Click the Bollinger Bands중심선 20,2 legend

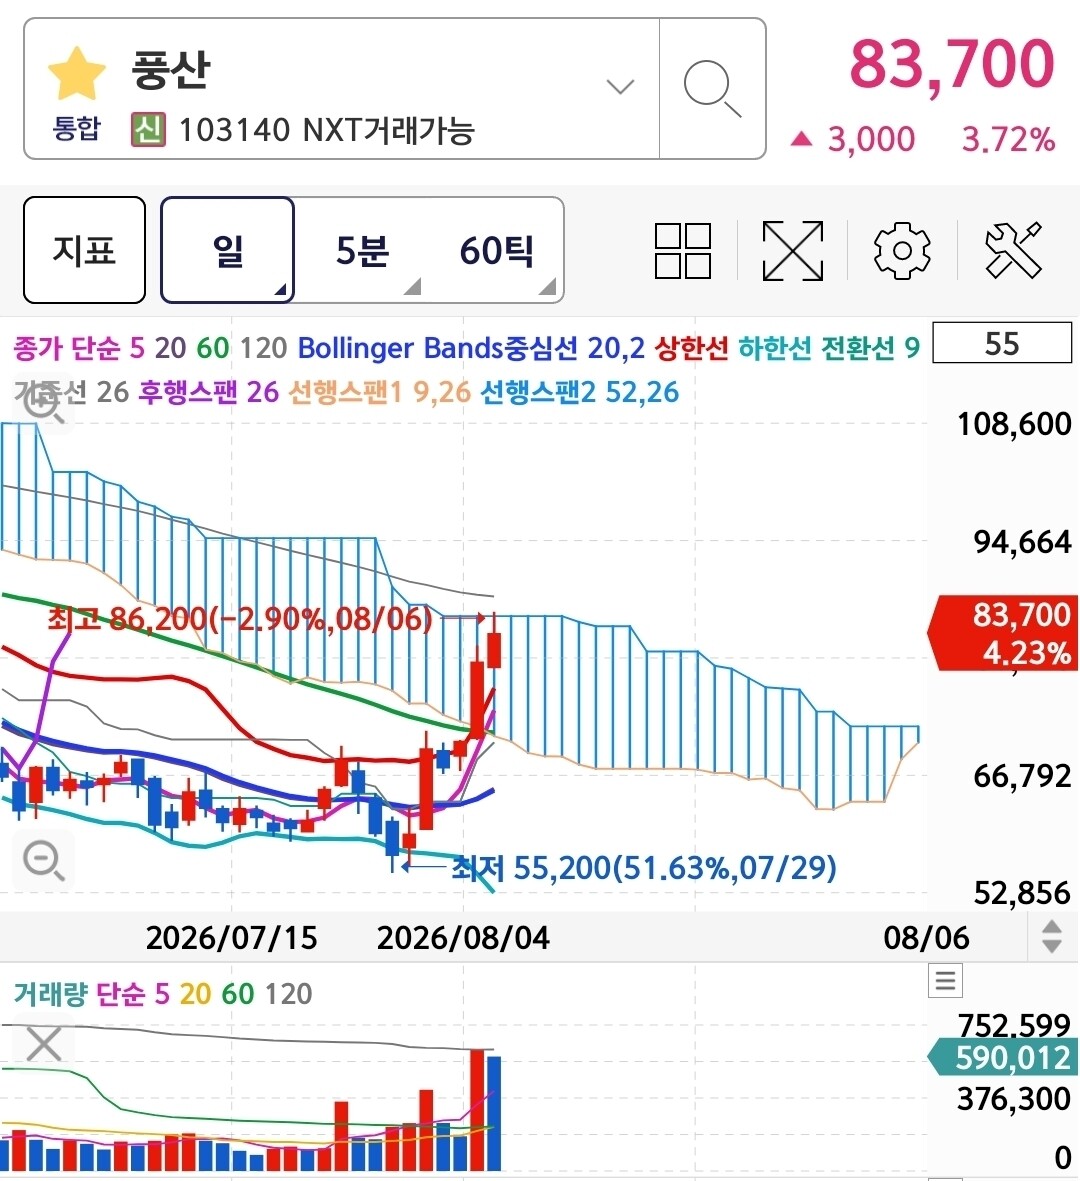tap(471, 348)
